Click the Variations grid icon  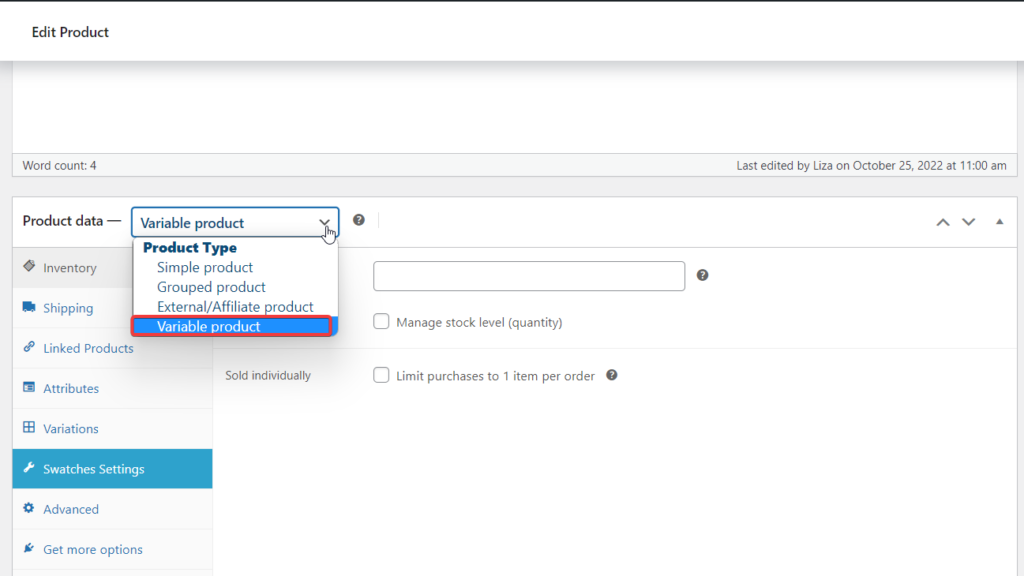29,428
